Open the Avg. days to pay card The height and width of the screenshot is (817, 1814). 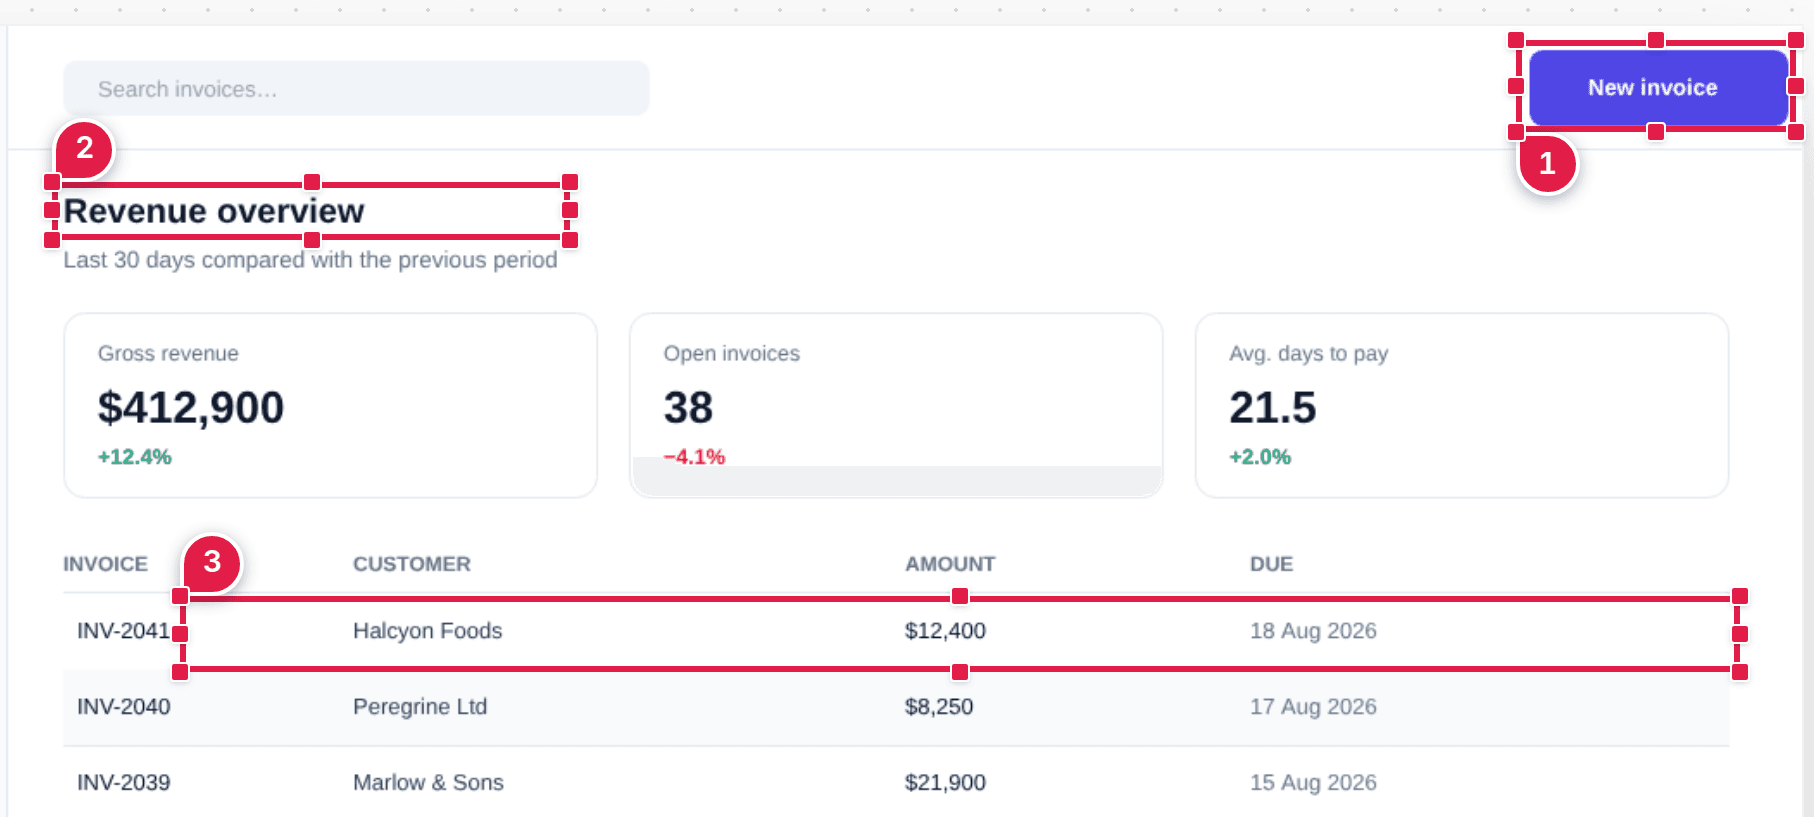[1461, 405]
